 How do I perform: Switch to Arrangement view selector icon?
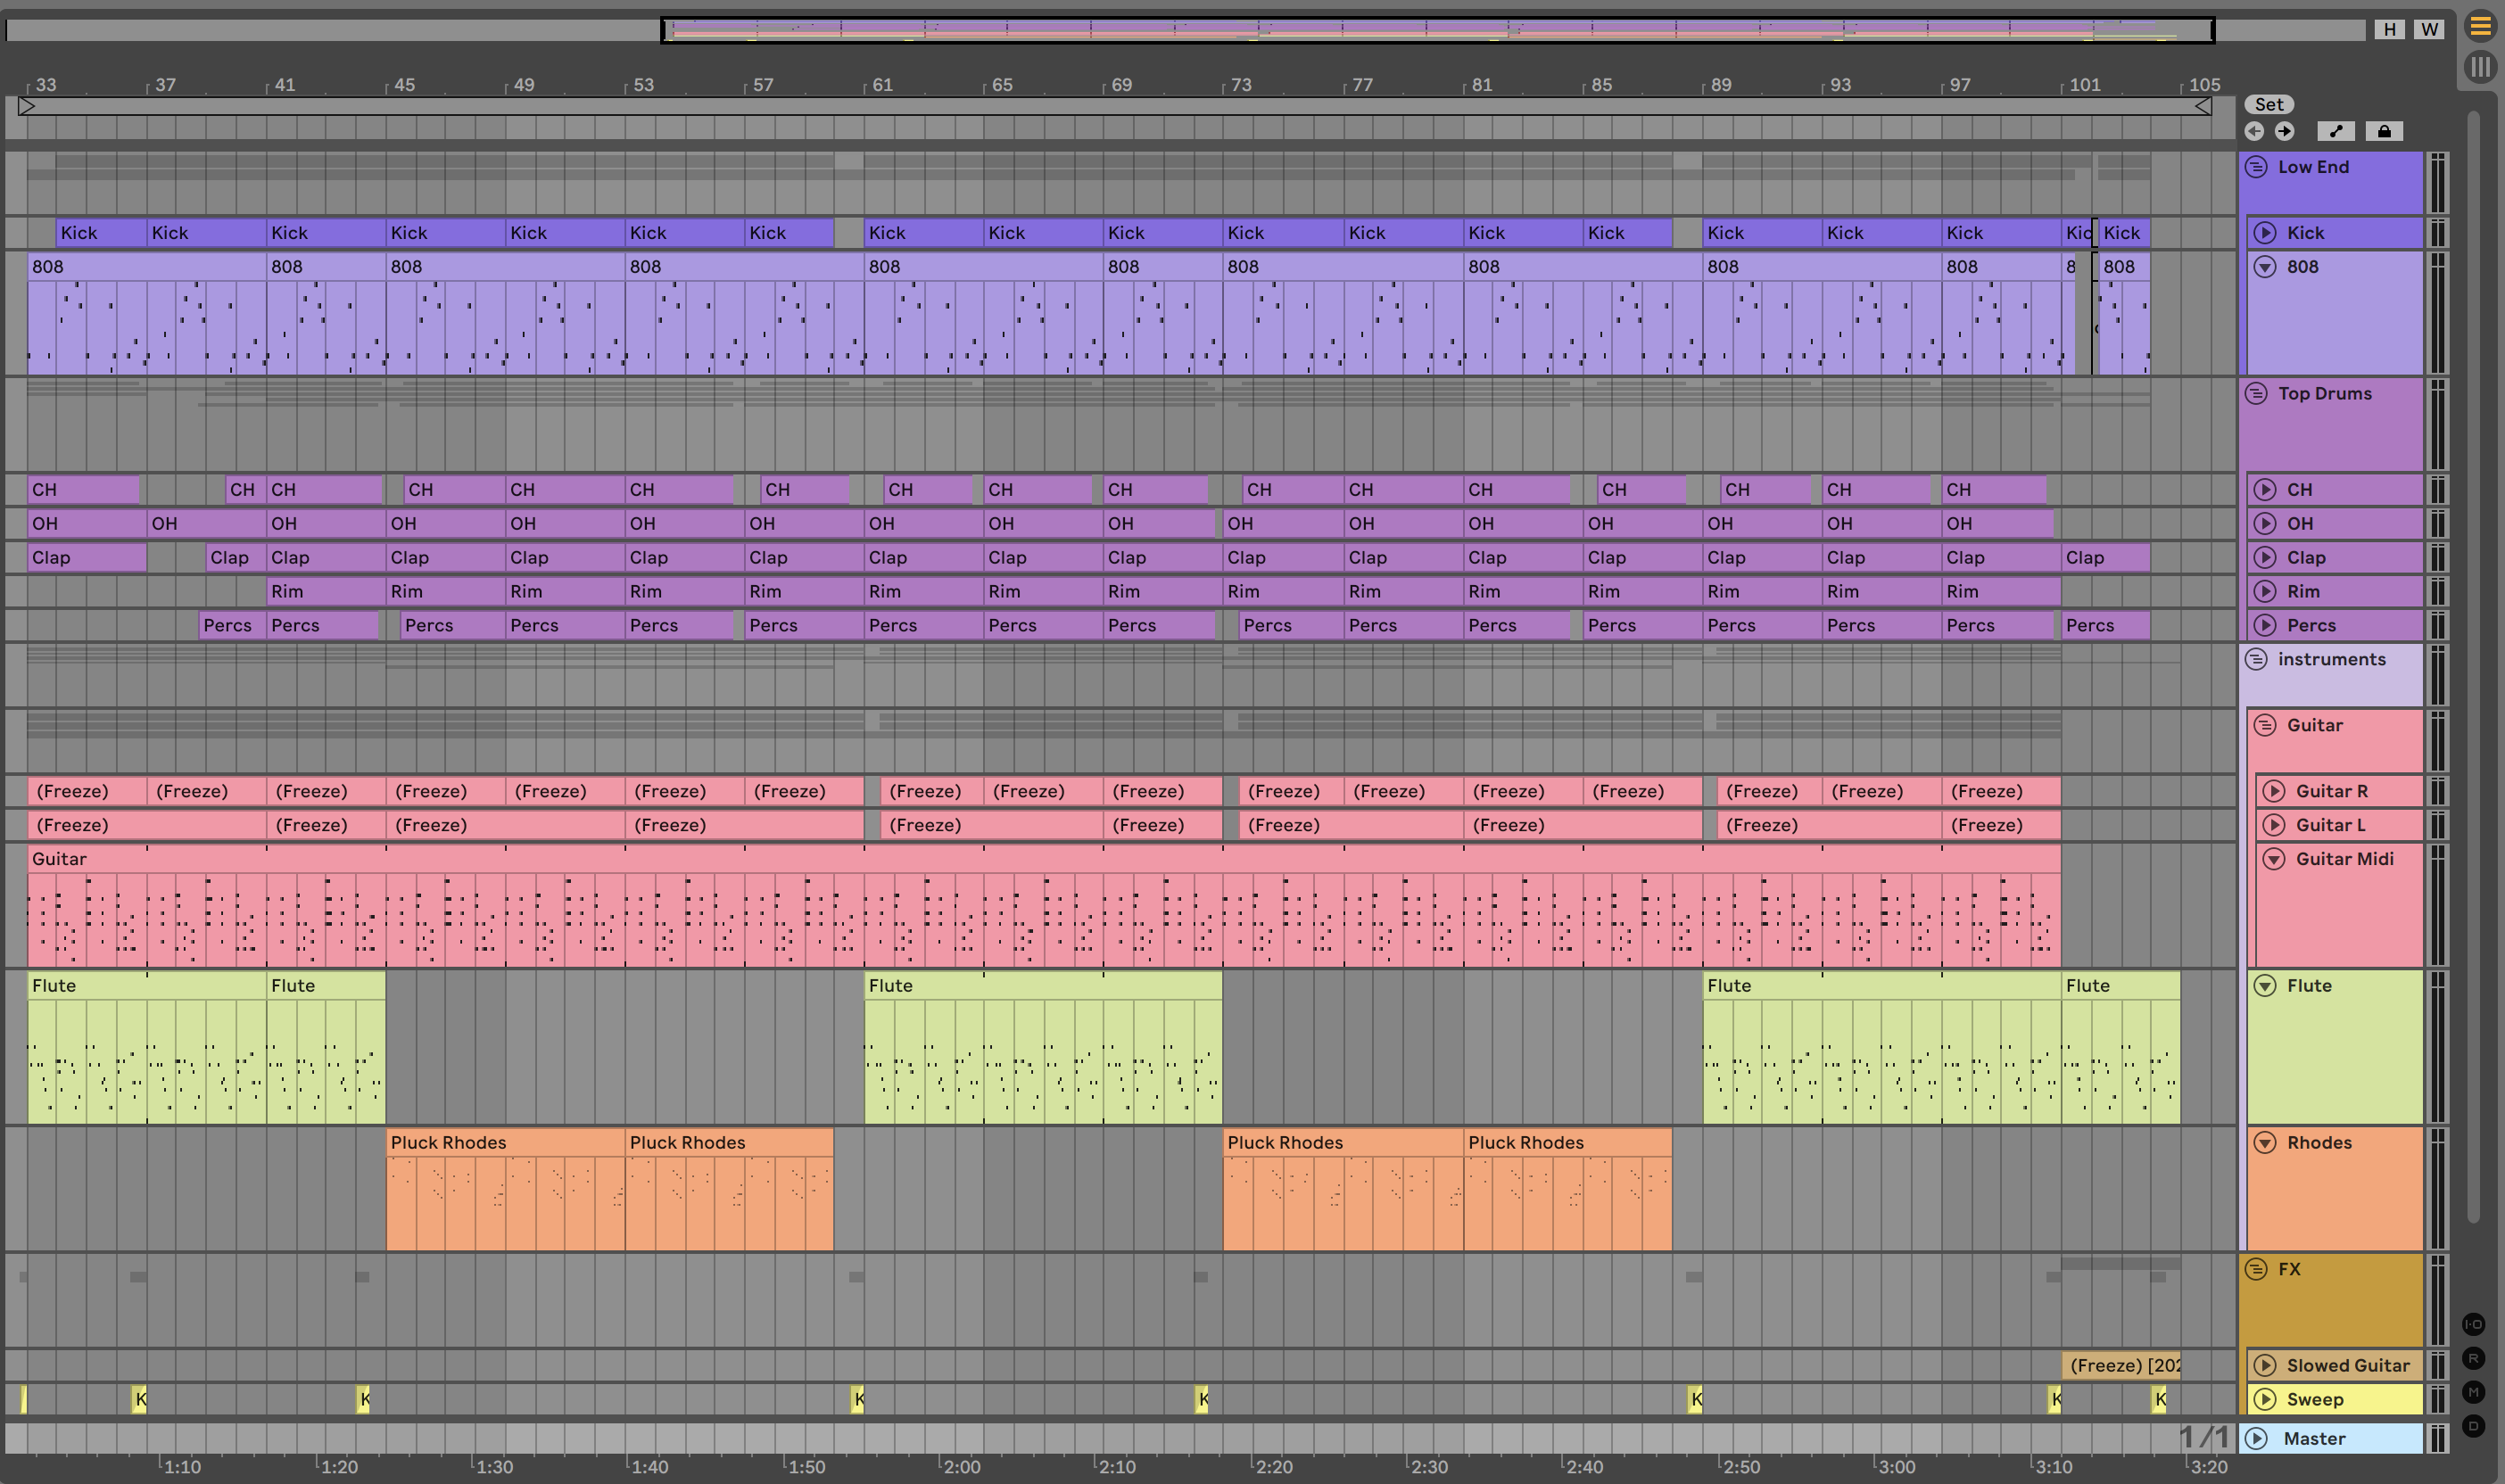click(2480, 26)
